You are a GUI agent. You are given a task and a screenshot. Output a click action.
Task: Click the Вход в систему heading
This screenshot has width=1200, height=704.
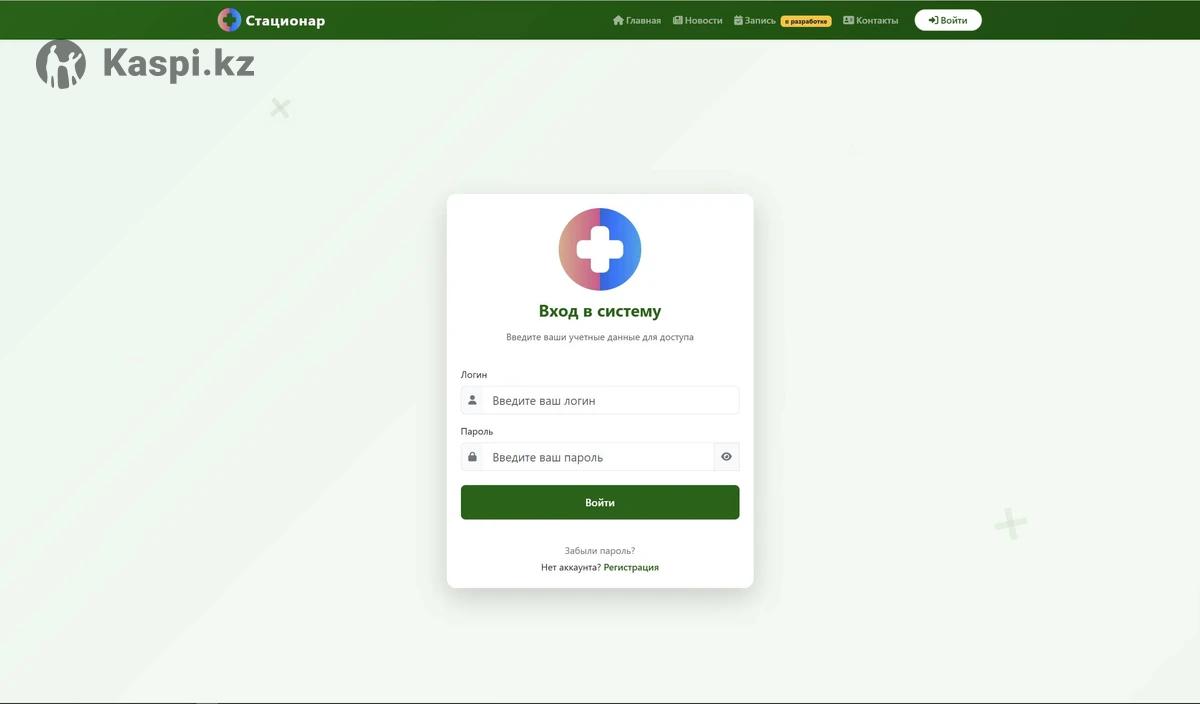tap(600, 311)
